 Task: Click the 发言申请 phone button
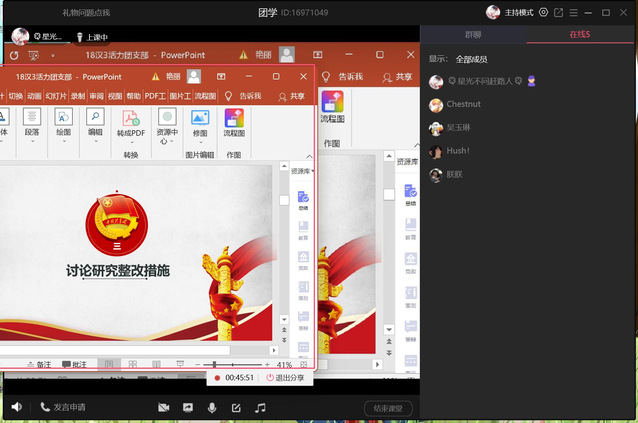(x=63, y=407)
